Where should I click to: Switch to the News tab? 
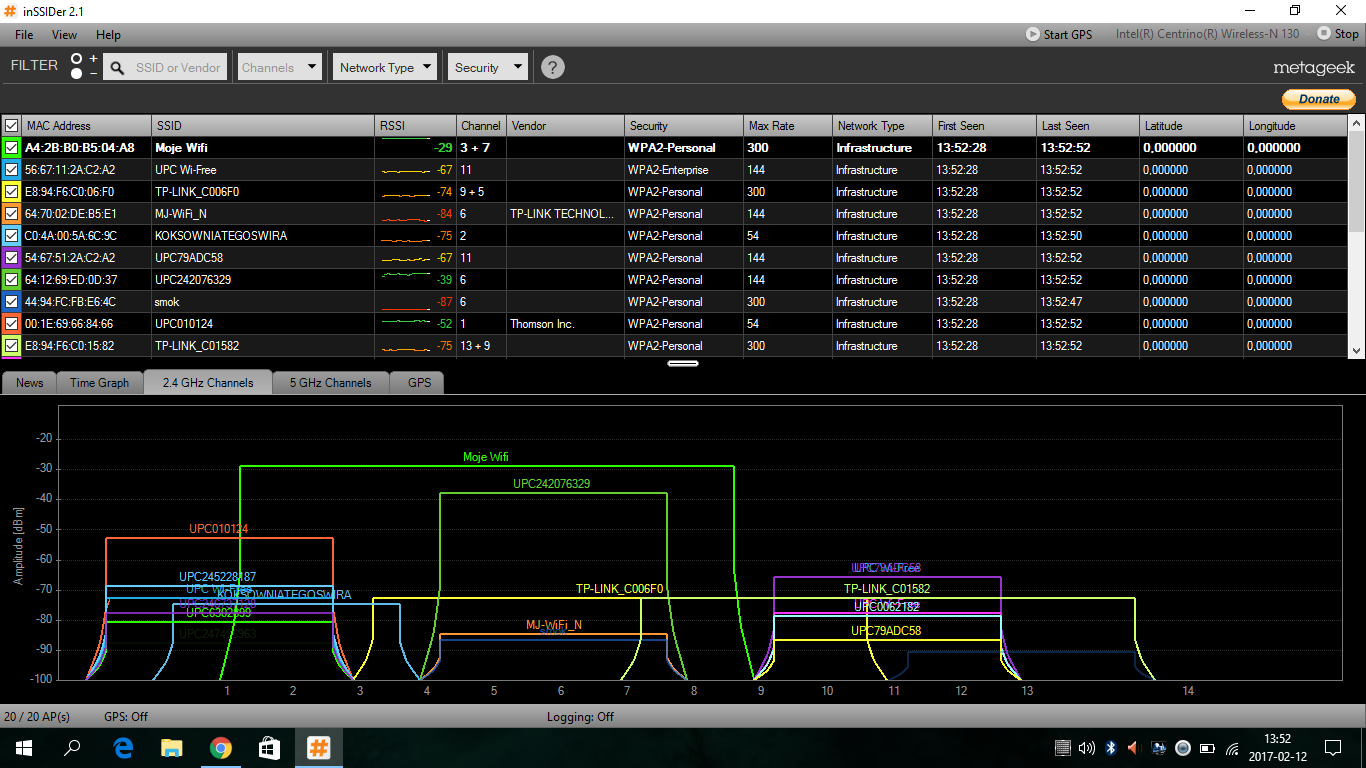click(x=30, y=383)
